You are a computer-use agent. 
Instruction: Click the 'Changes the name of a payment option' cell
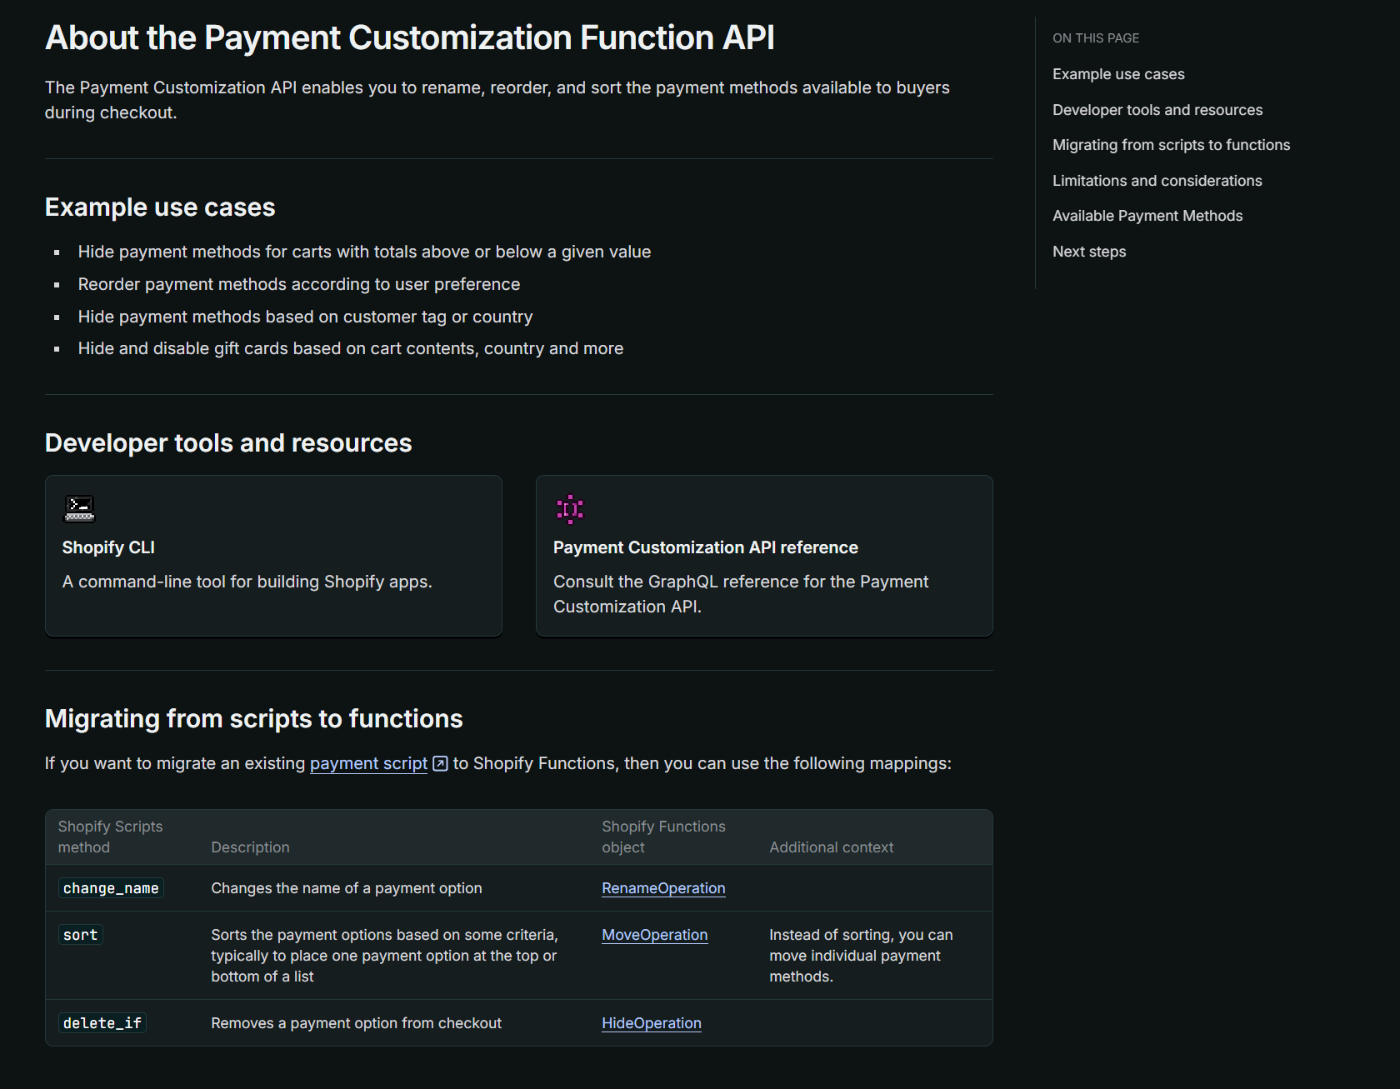point(346,888)
